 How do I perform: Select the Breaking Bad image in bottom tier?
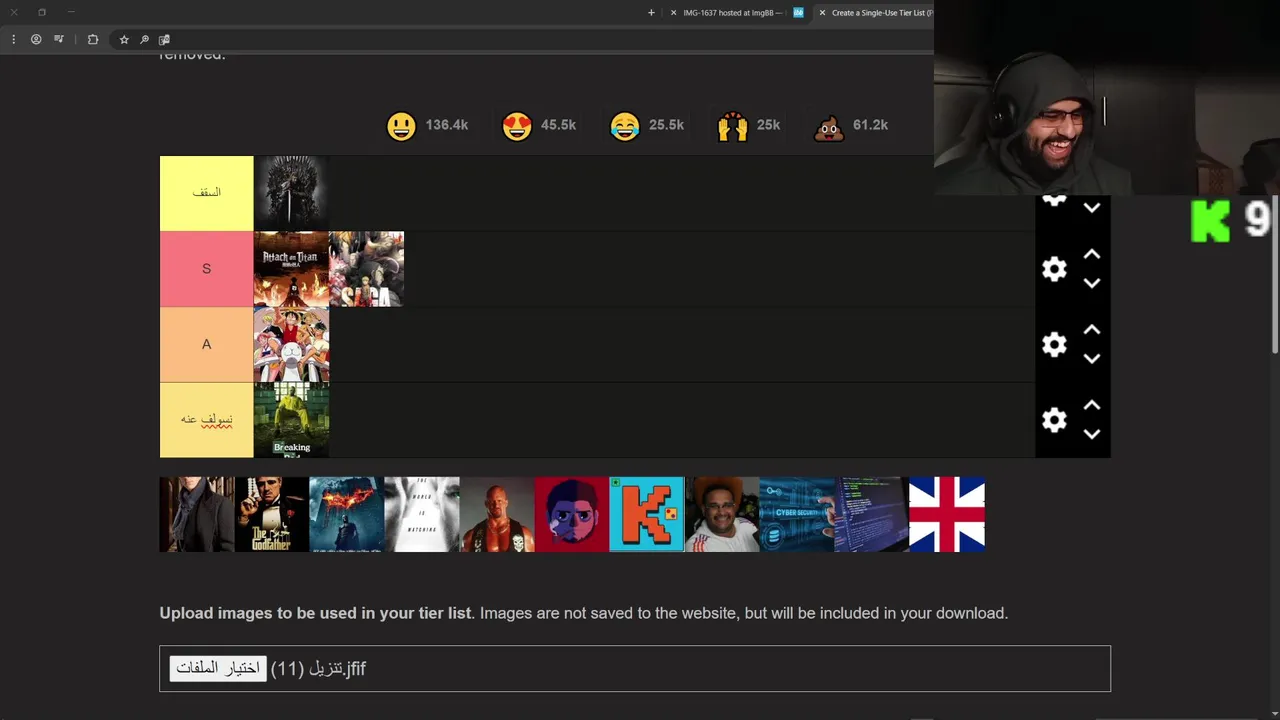(291, 420)
